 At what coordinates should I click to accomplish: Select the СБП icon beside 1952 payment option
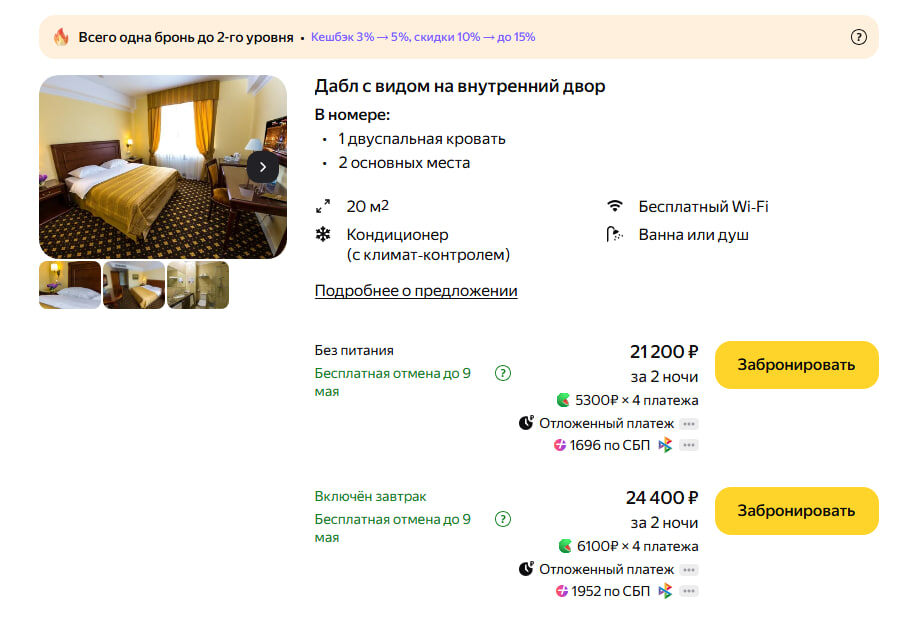[665, 590]
